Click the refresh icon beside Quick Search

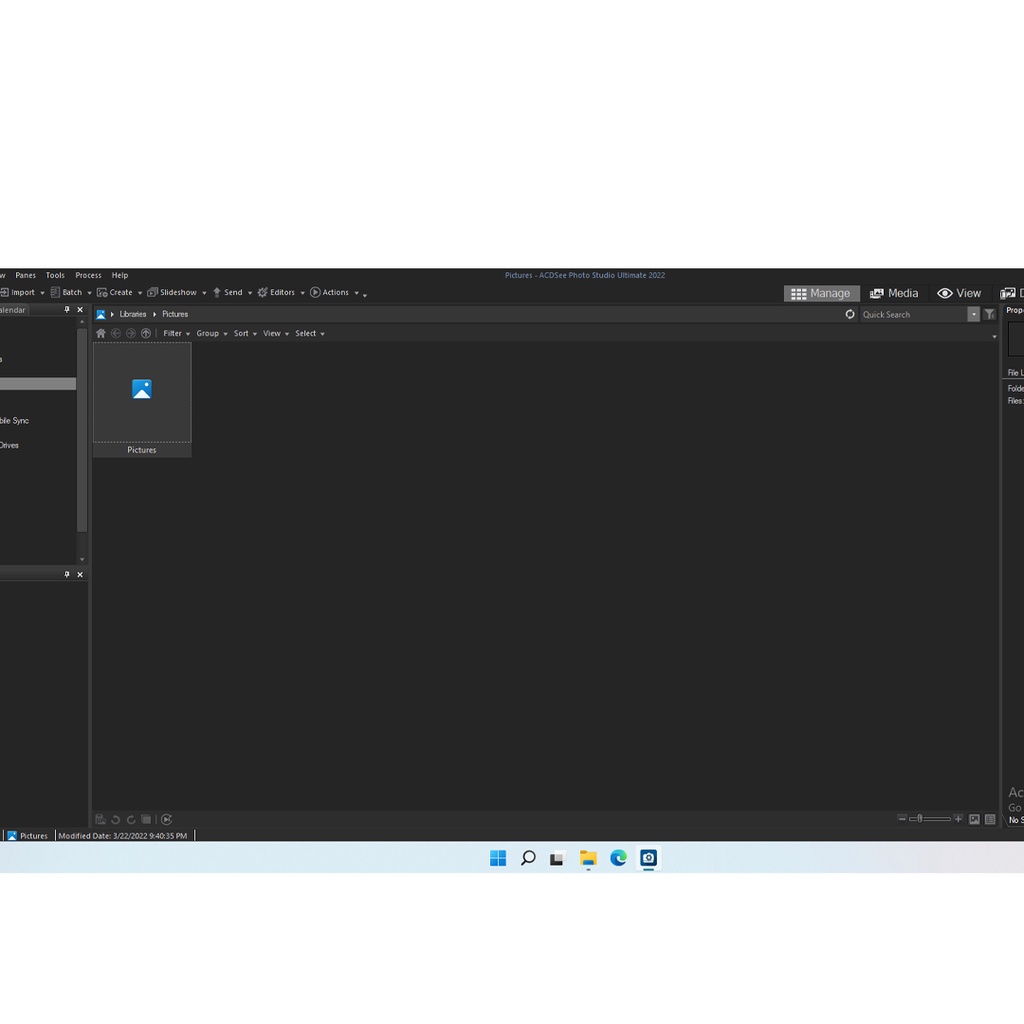click(849, 314)
